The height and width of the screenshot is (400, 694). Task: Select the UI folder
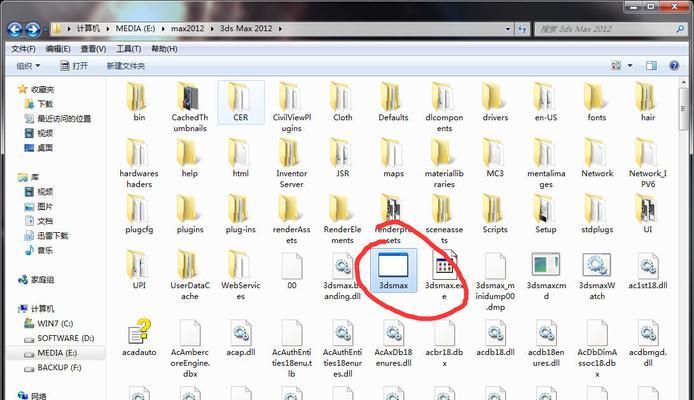pyautogui.click(x=648, y=214)
